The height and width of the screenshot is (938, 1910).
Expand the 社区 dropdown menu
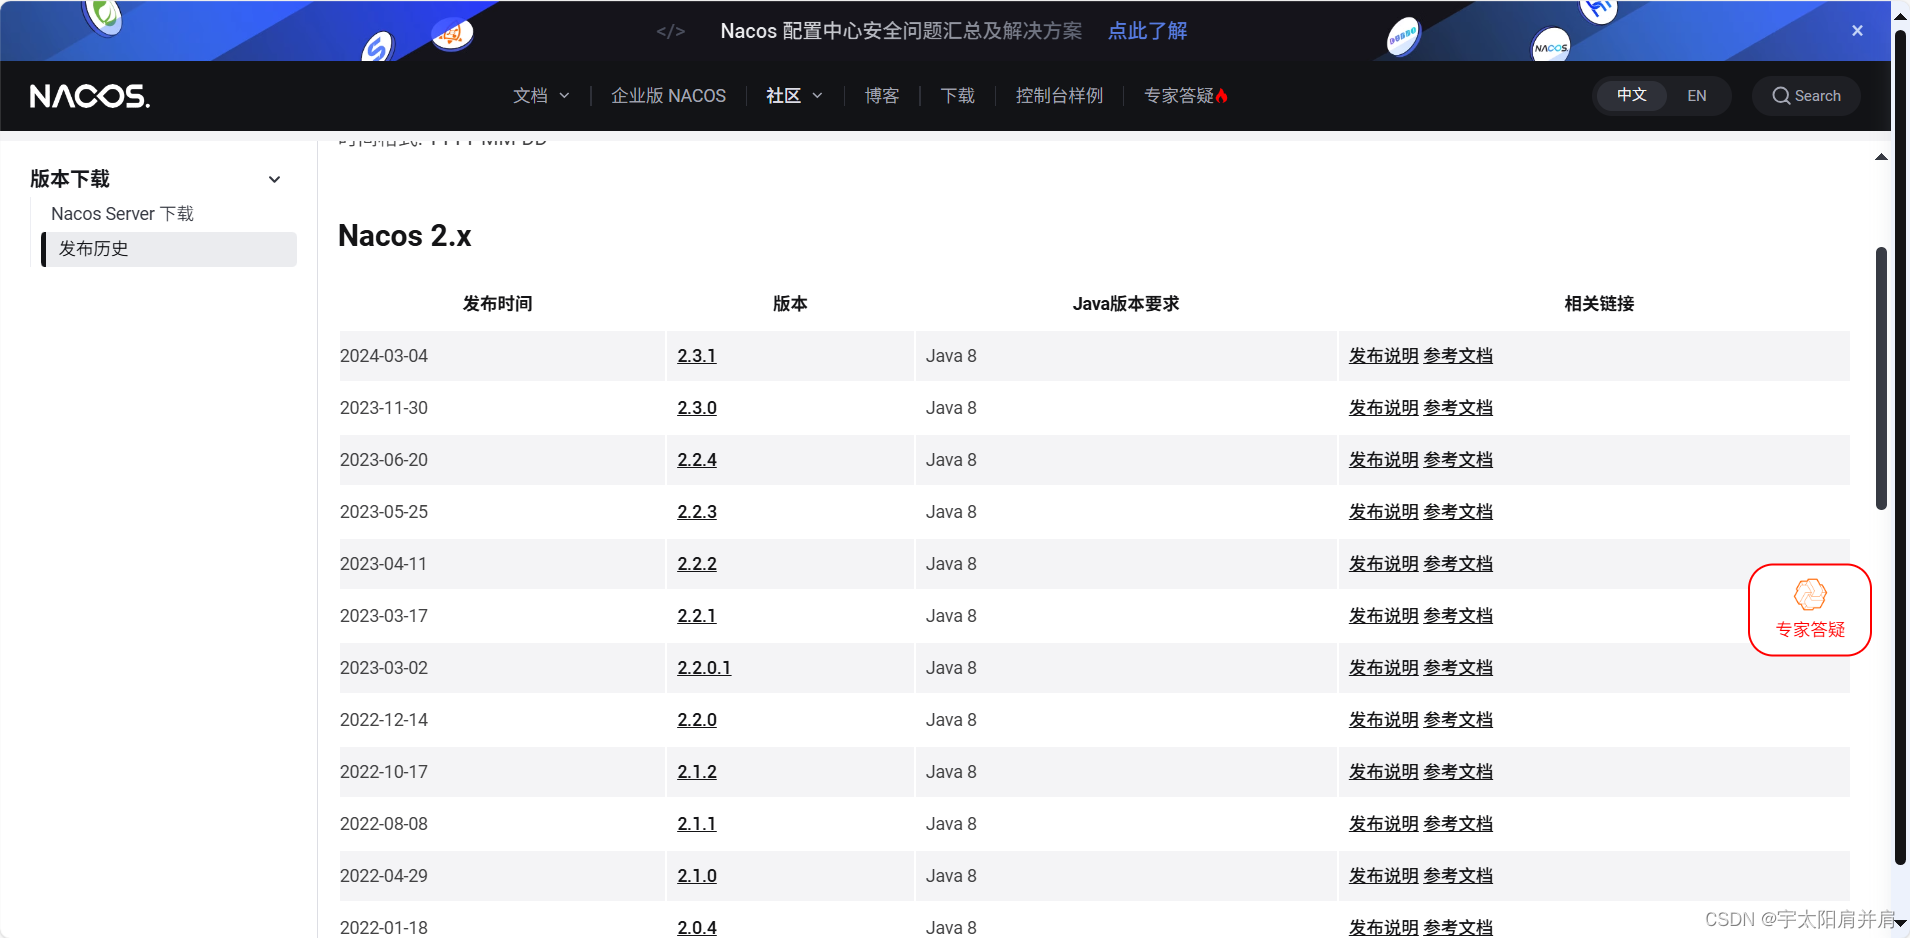click(x=794, y=96)
